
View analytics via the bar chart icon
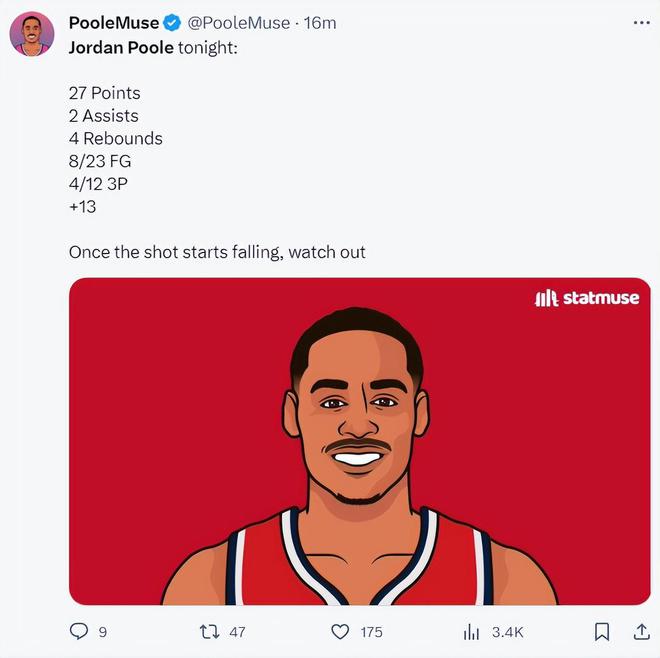[x=472, y=632]
